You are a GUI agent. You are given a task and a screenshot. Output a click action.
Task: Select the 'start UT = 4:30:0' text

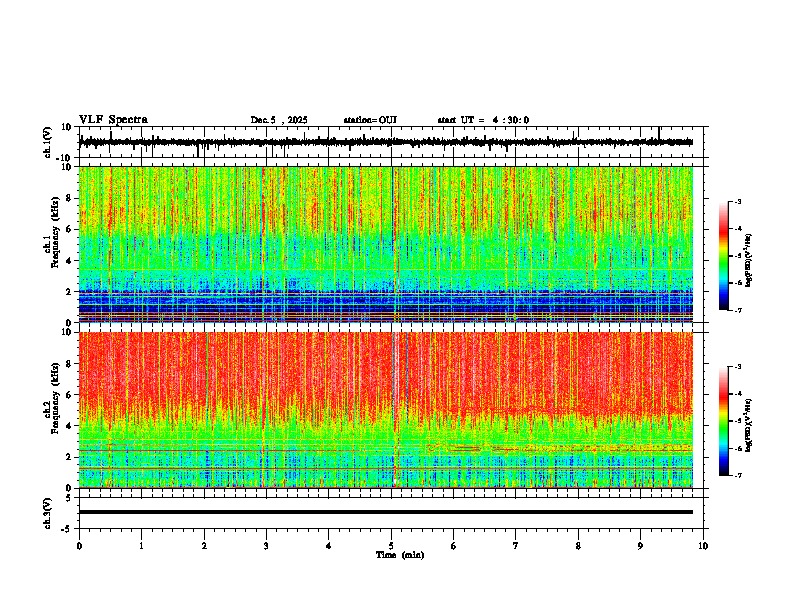[x=483, y=120]
